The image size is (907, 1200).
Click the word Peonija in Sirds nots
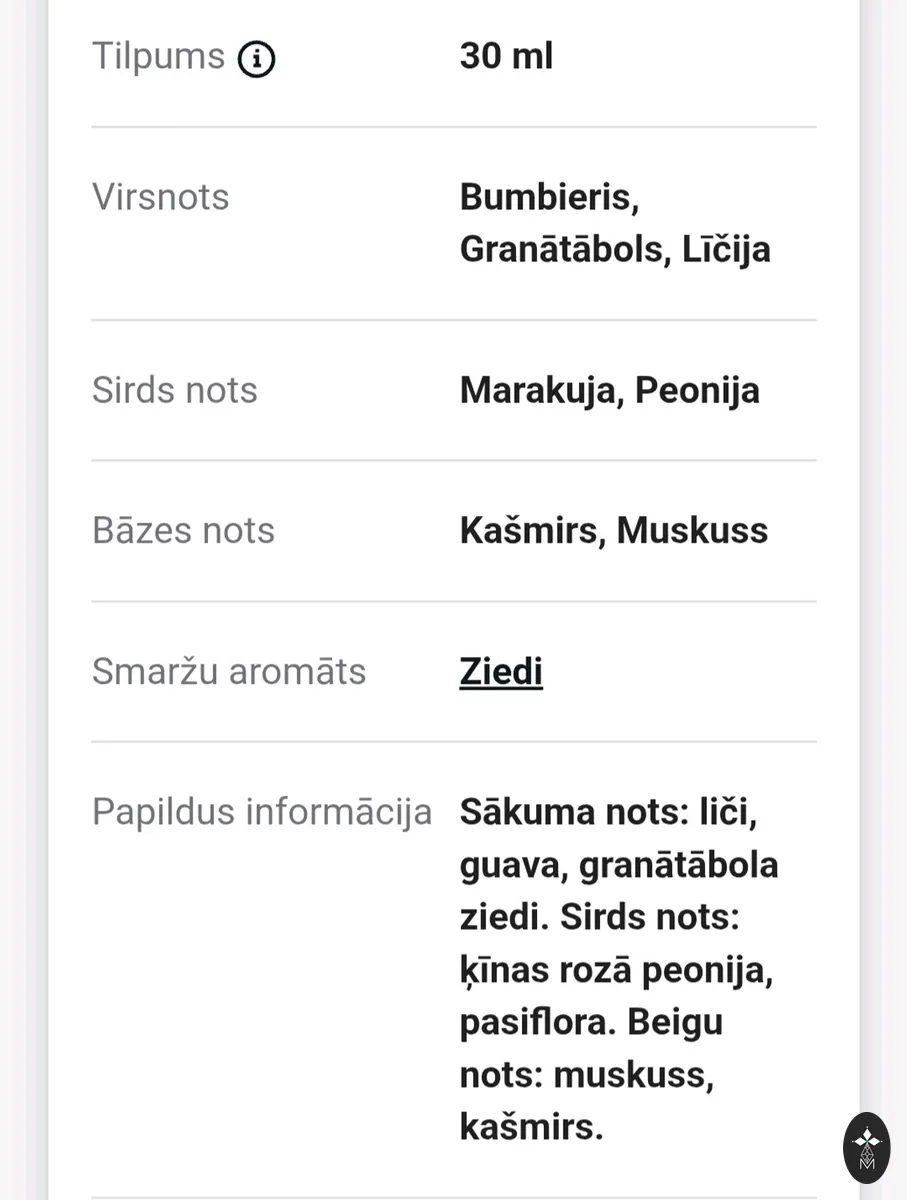pyautogui.click(x=697, y=391)
